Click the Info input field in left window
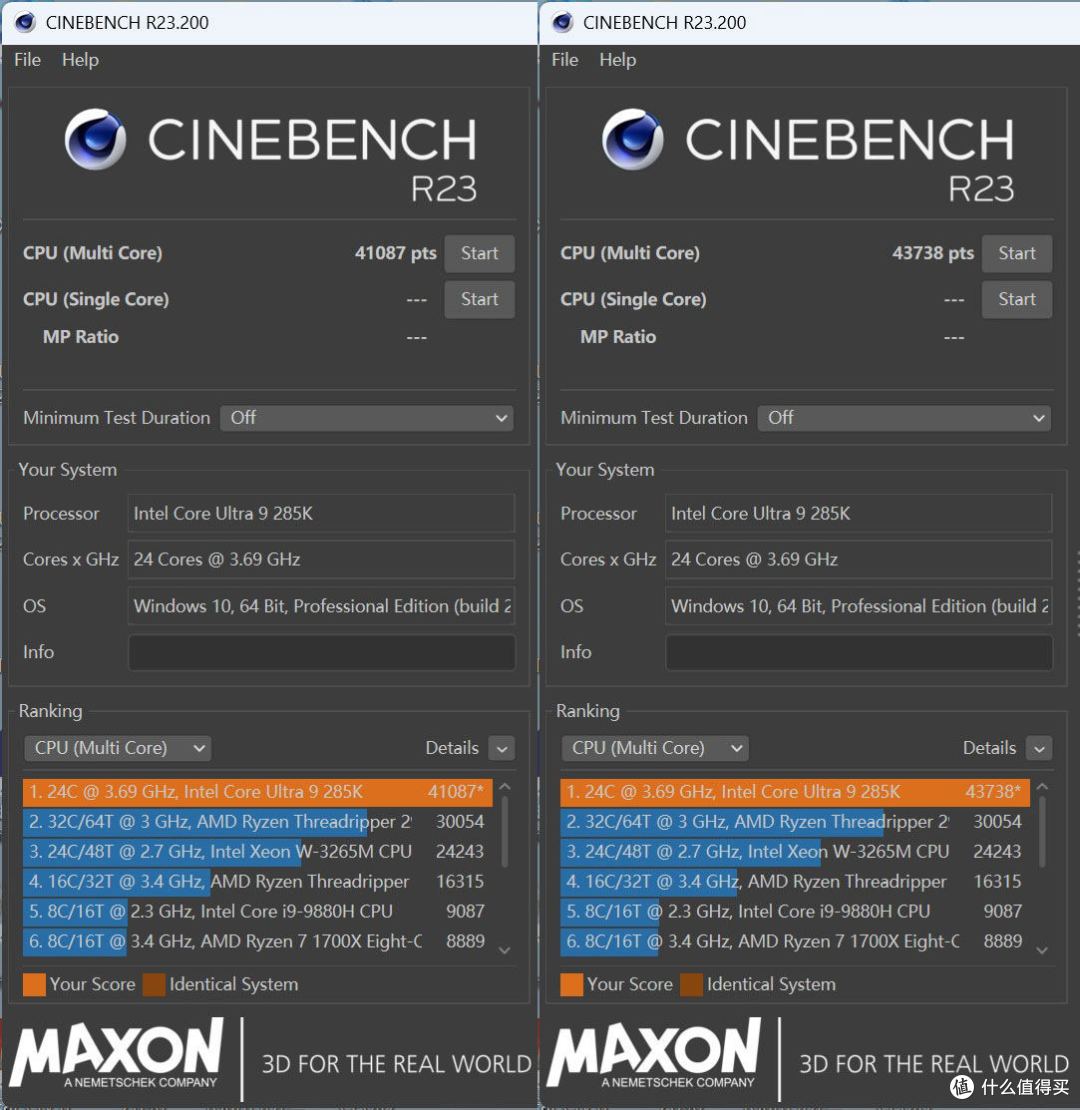This screenshot has width=1080, height=1110. [321, 652]
